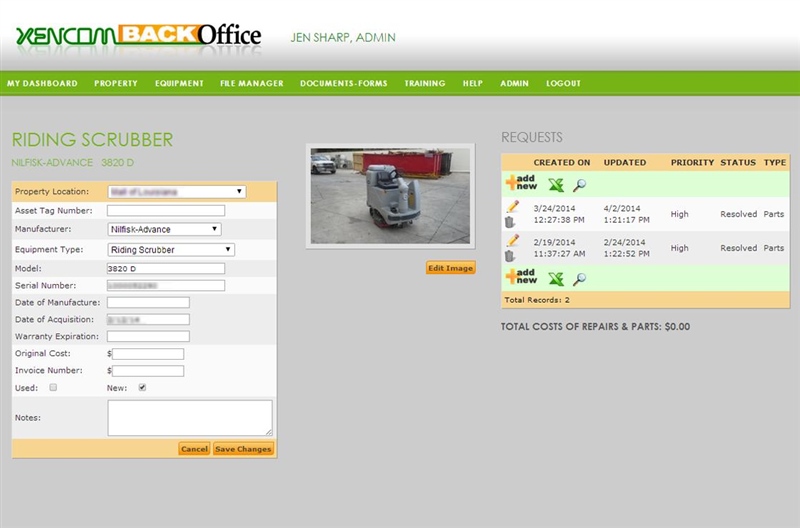Edit the 3/24/2014 request with pencil icon
This screenshot has width=800, height=528.
click(x=513, y=207)
